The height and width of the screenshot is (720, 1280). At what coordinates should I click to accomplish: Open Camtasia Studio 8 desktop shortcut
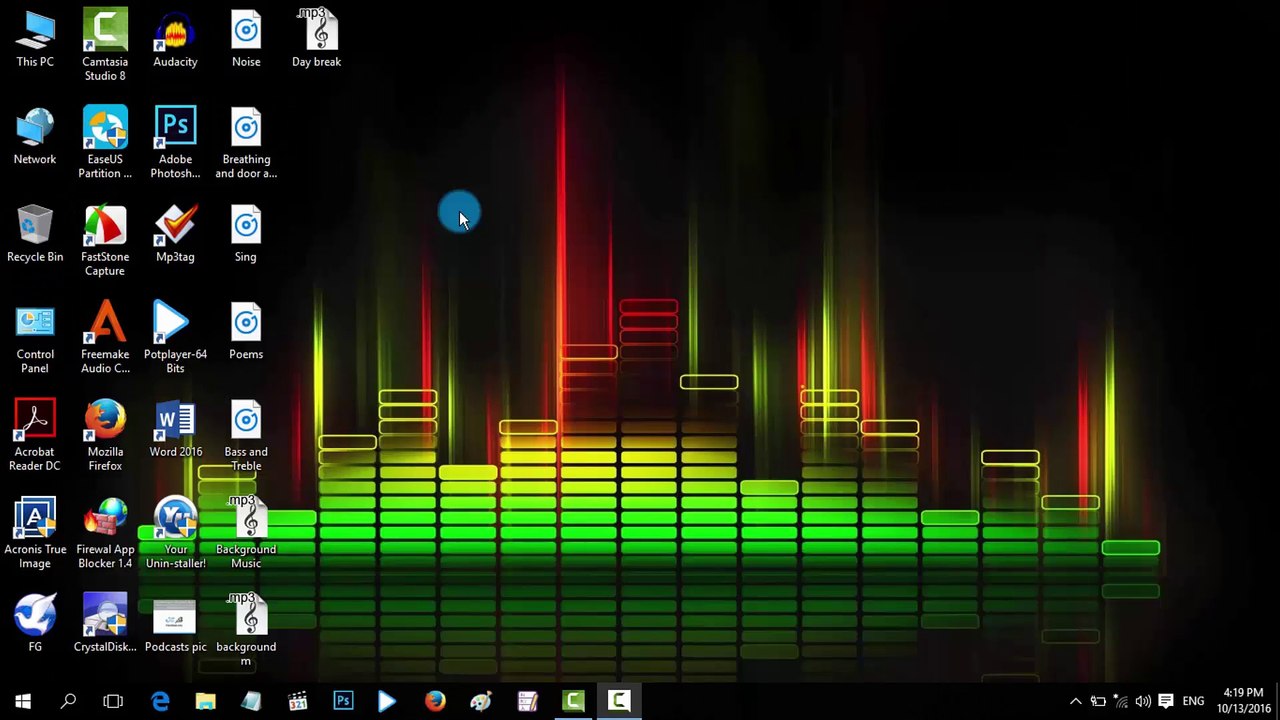[105, 45]
